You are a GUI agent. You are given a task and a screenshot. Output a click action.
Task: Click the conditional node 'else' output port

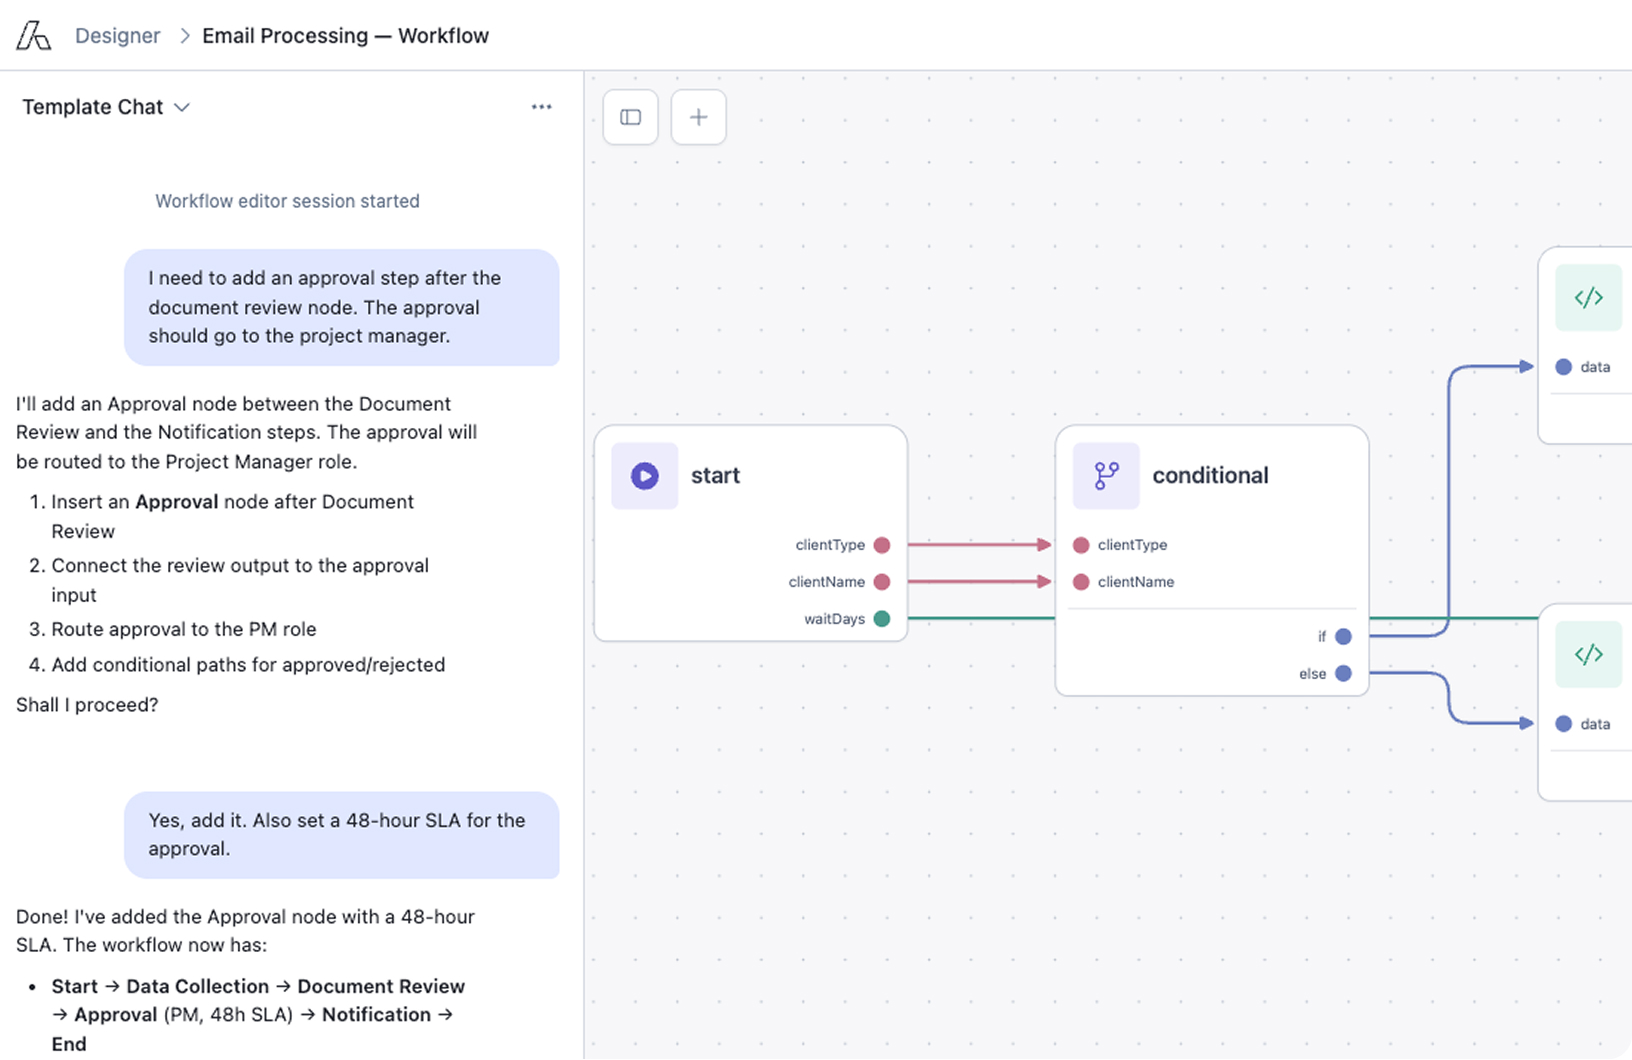point(1344,674)
